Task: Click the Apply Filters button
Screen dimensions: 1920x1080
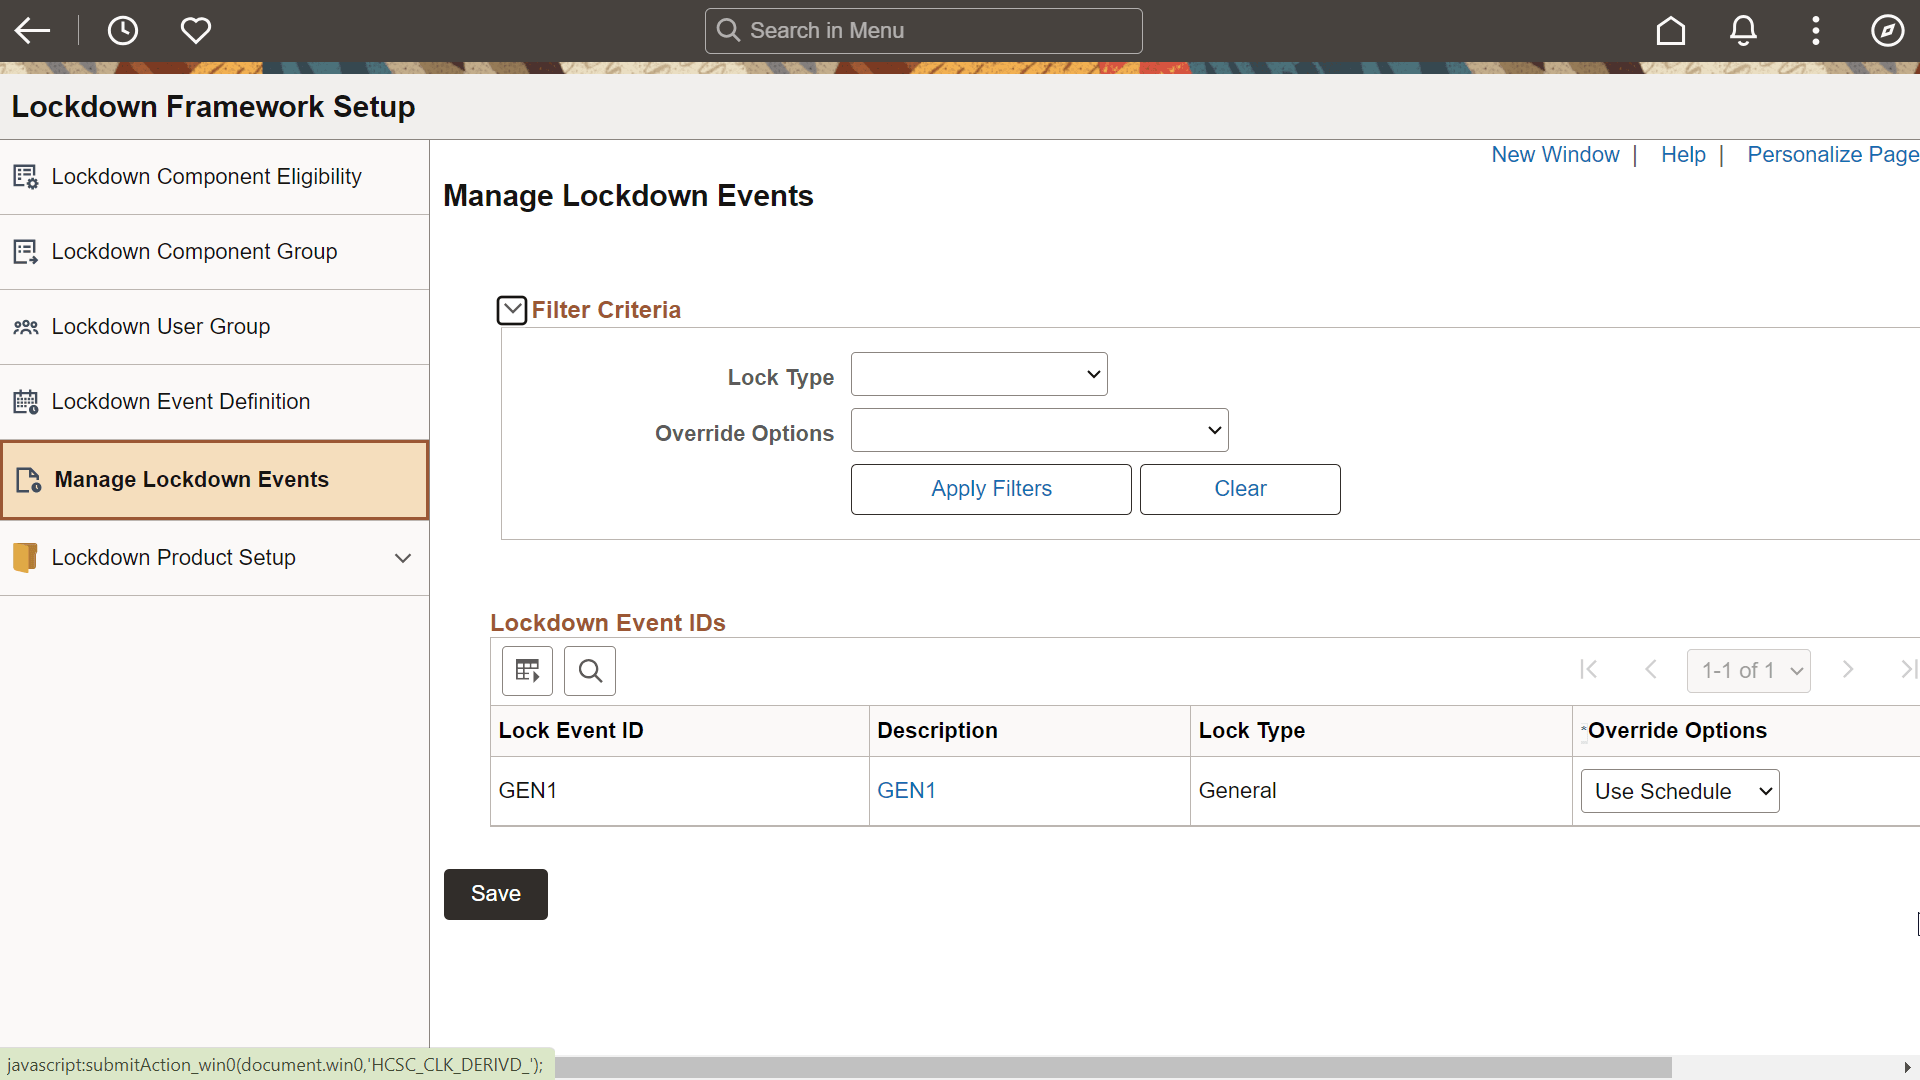Action: (x=990, y=489)
